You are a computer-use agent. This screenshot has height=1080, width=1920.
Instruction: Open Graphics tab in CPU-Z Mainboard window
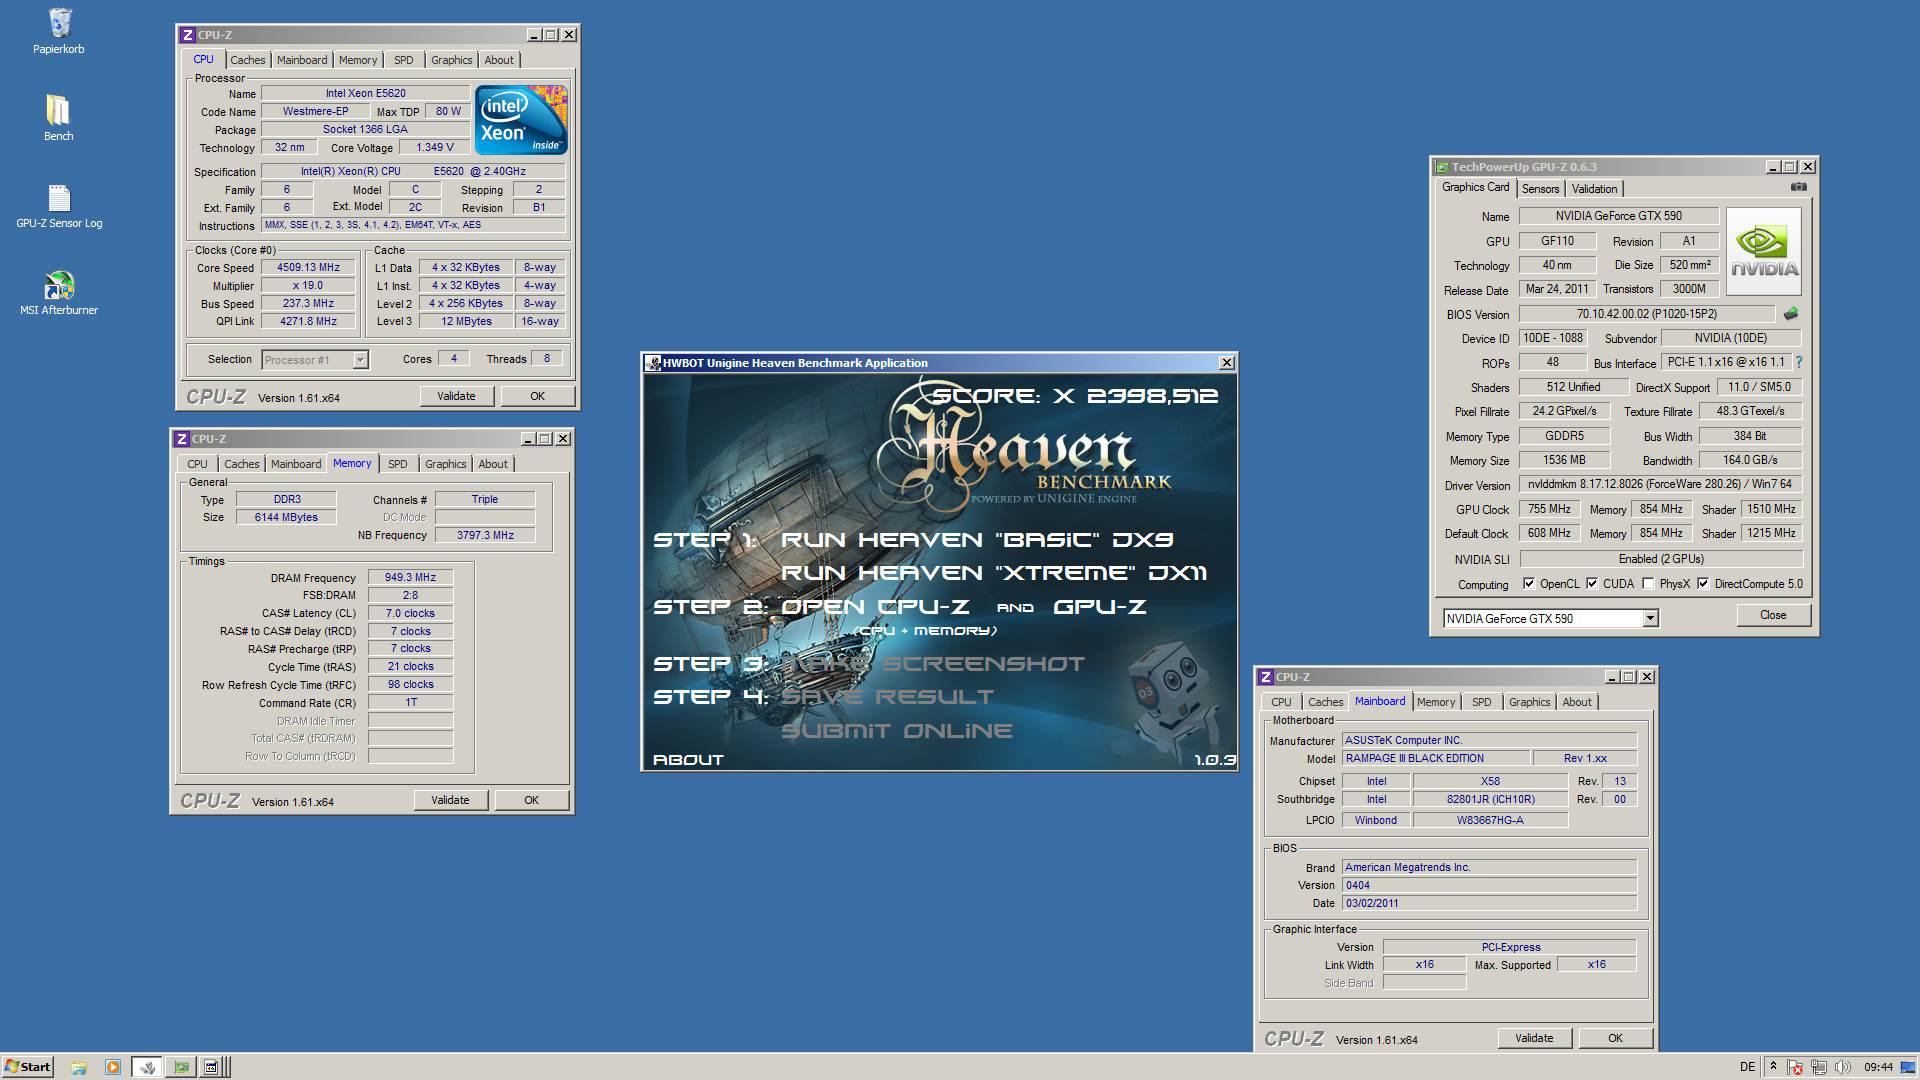click(x=1529, y=702)
